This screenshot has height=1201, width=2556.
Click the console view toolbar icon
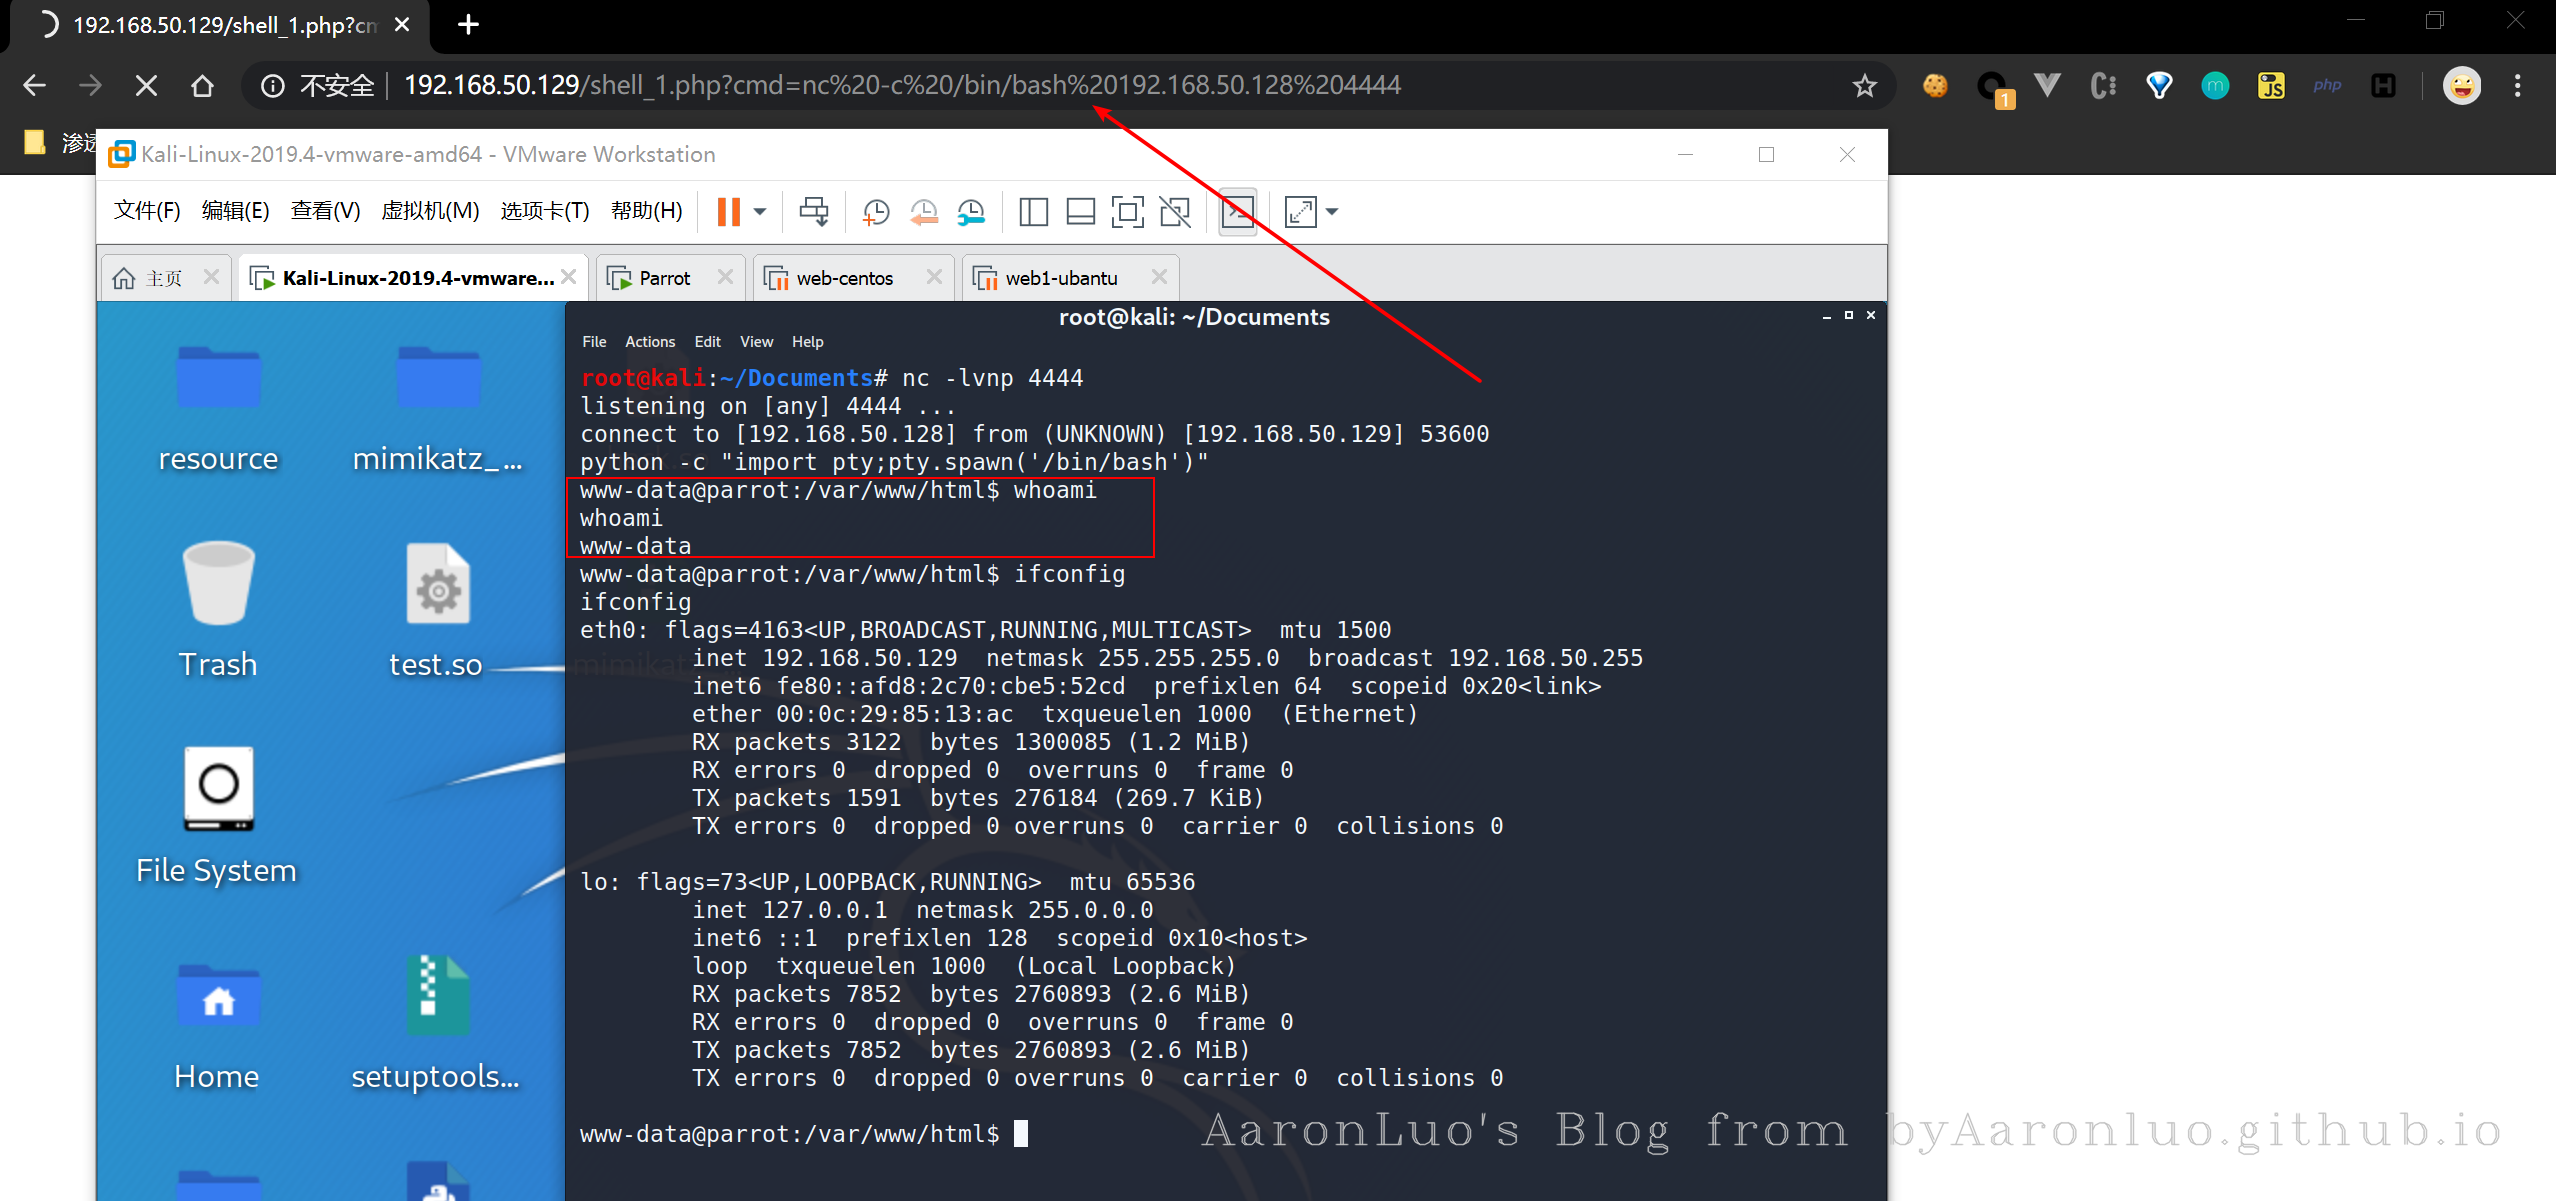pos(1238,212)
